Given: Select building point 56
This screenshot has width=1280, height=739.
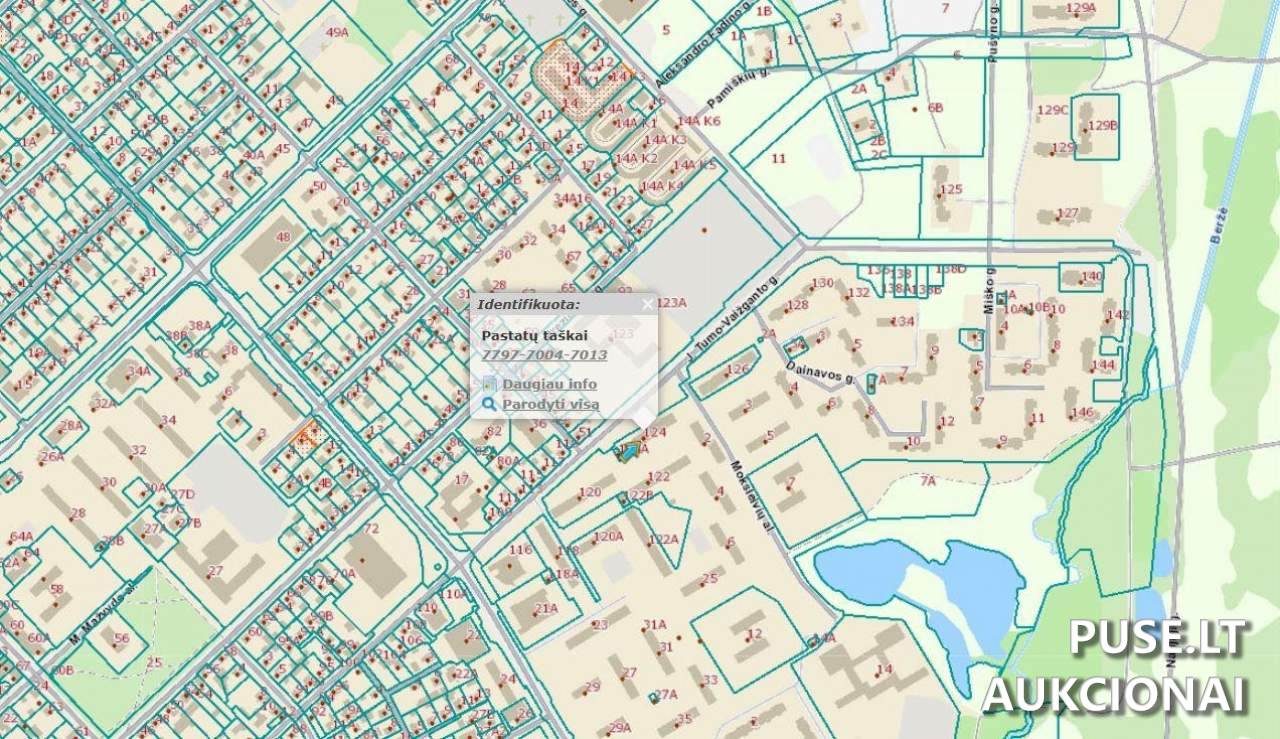Looking at the screenshot, I should pos(121,638).
